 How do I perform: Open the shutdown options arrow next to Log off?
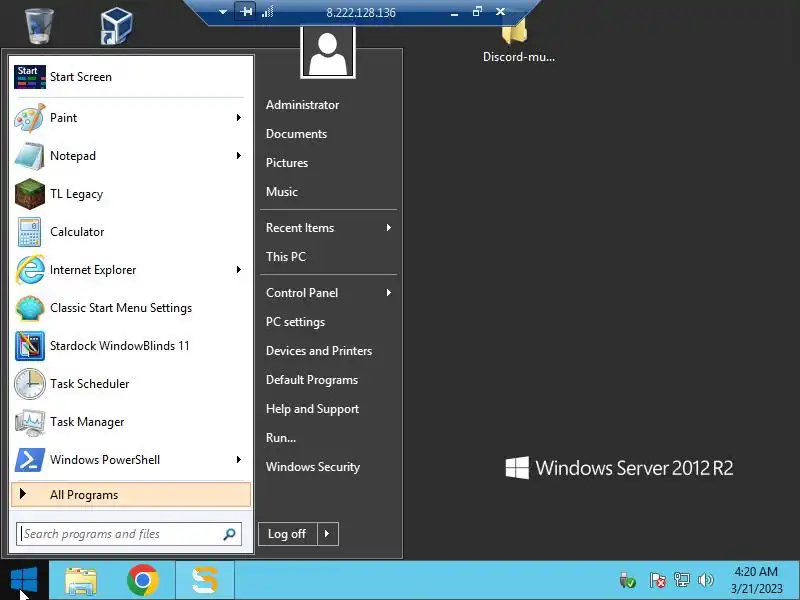(328, 534)
